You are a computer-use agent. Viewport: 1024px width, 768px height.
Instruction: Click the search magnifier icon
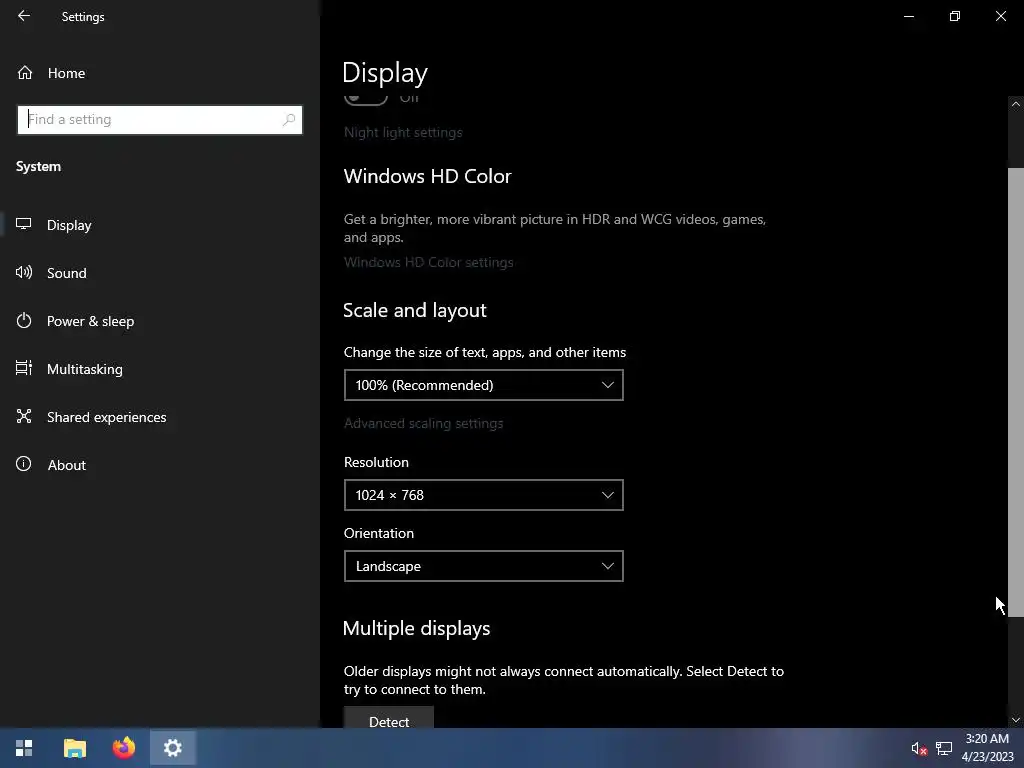tap(289, 120)
